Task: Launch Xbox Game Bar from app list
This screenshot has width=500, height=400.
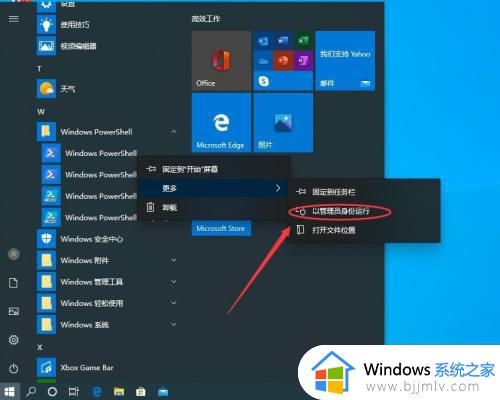Action: click(x=107, y=368)
